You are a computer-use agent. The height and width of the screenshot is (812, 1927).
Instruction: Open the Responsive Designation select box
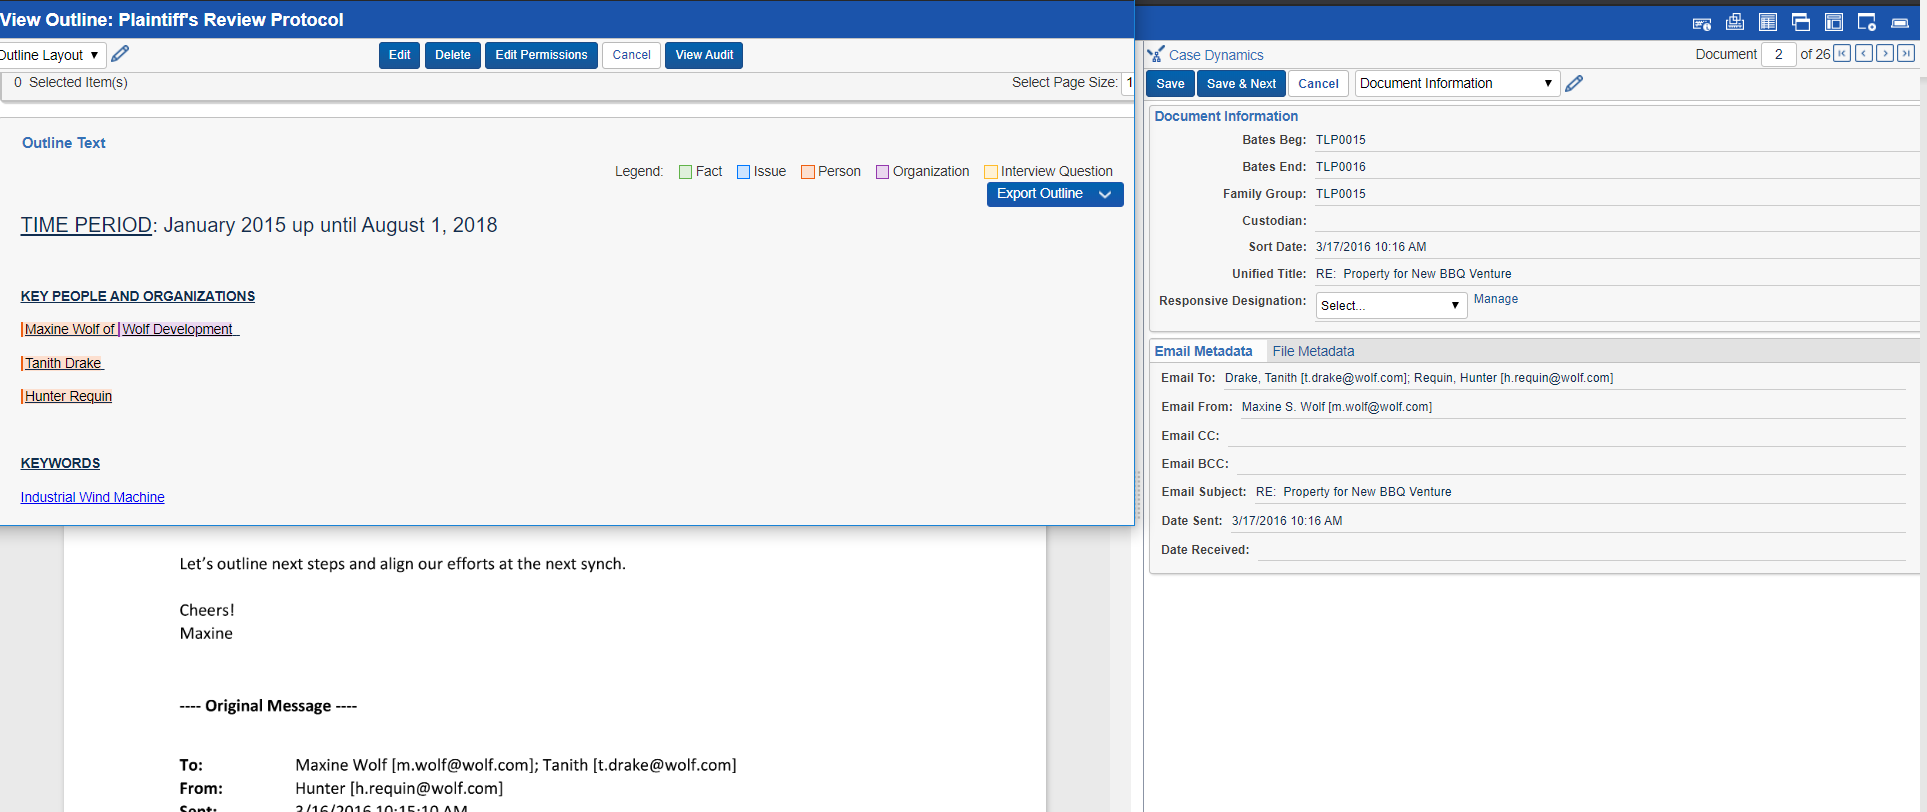pyautogui.click(x=1390, y=306)
